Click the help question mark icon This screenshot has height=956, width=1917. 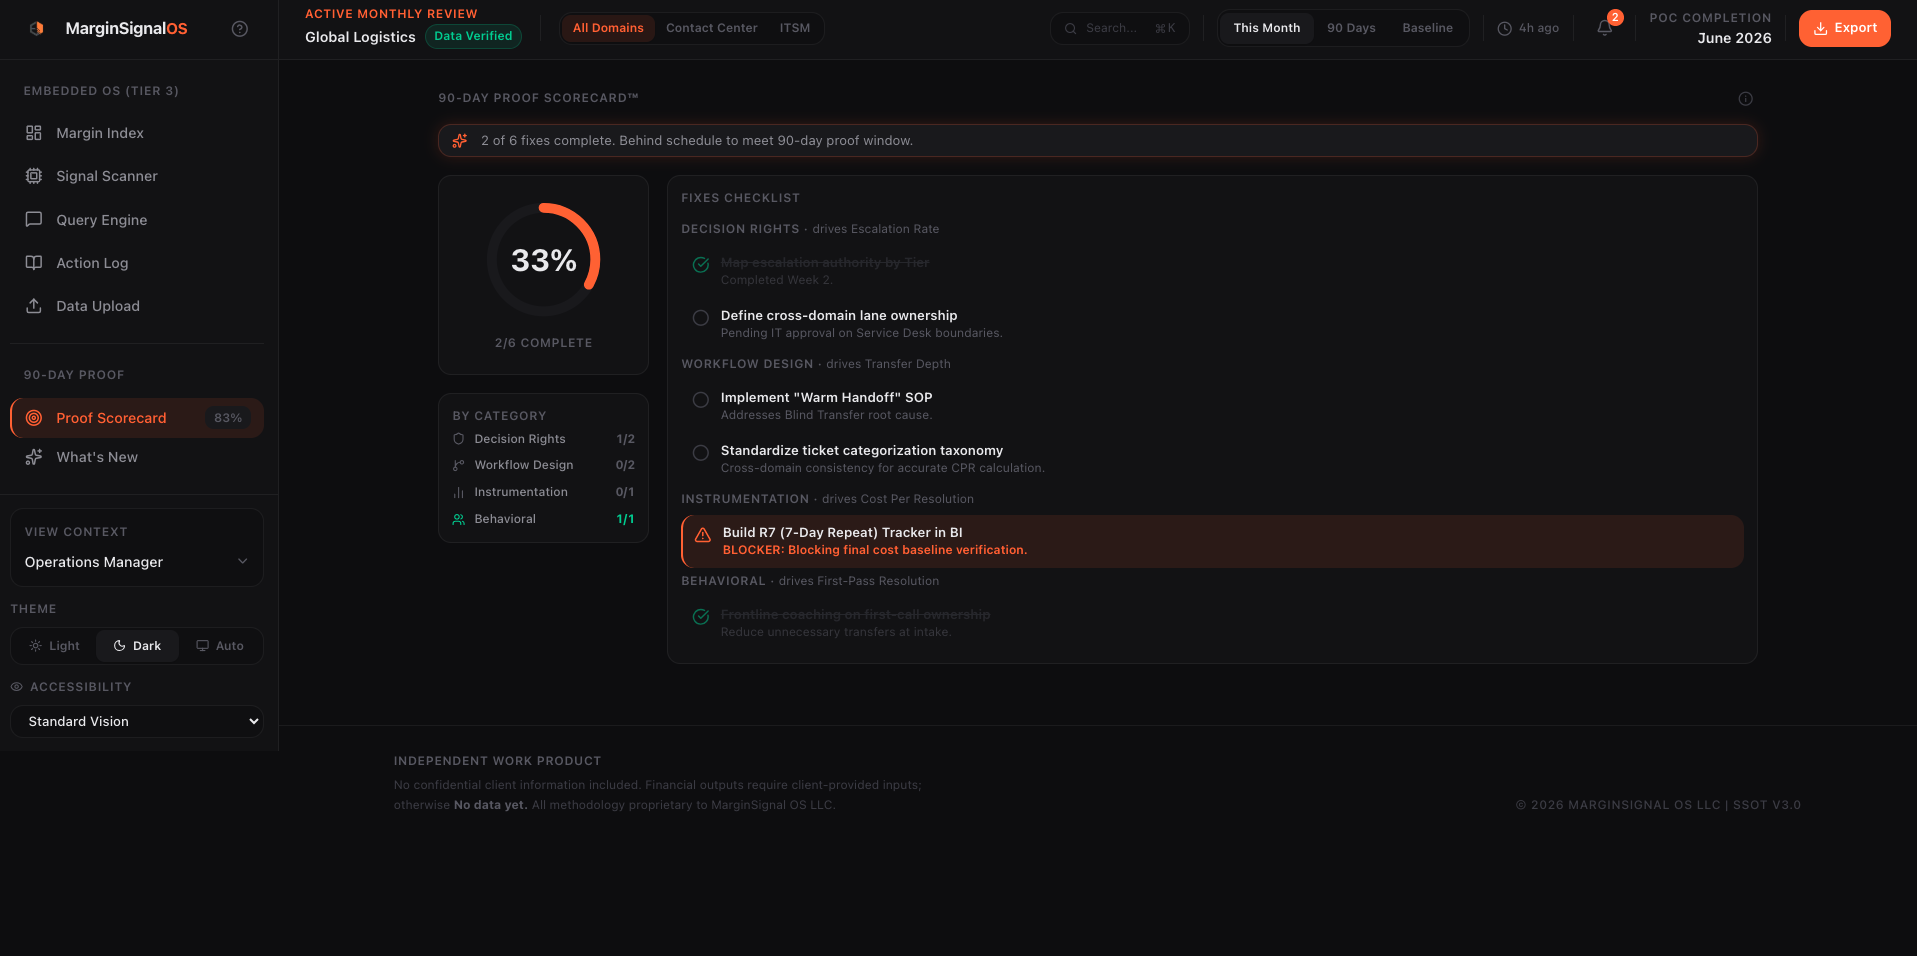(240, 29)
